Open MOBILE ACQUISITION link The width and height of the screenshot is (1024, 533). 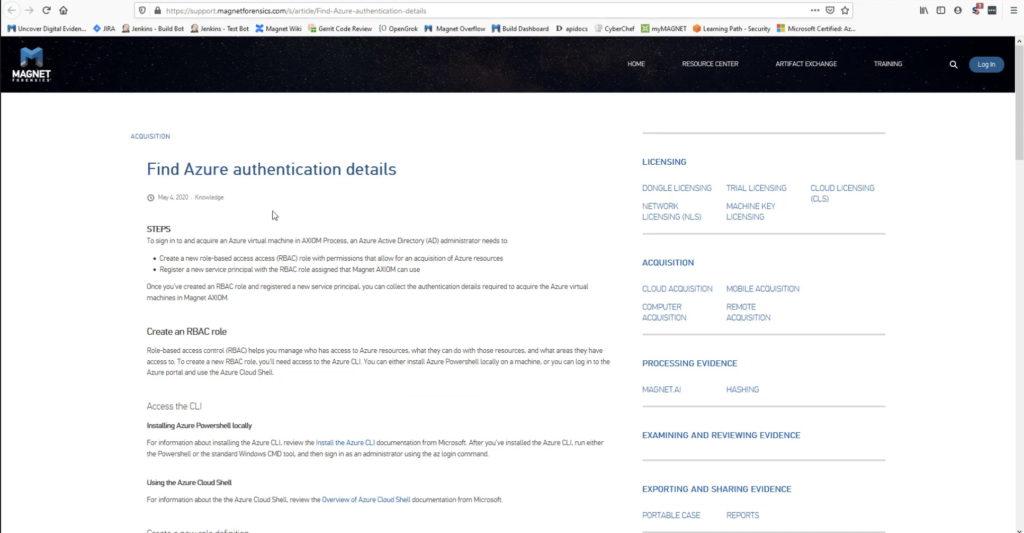click(x=763, y=289)
